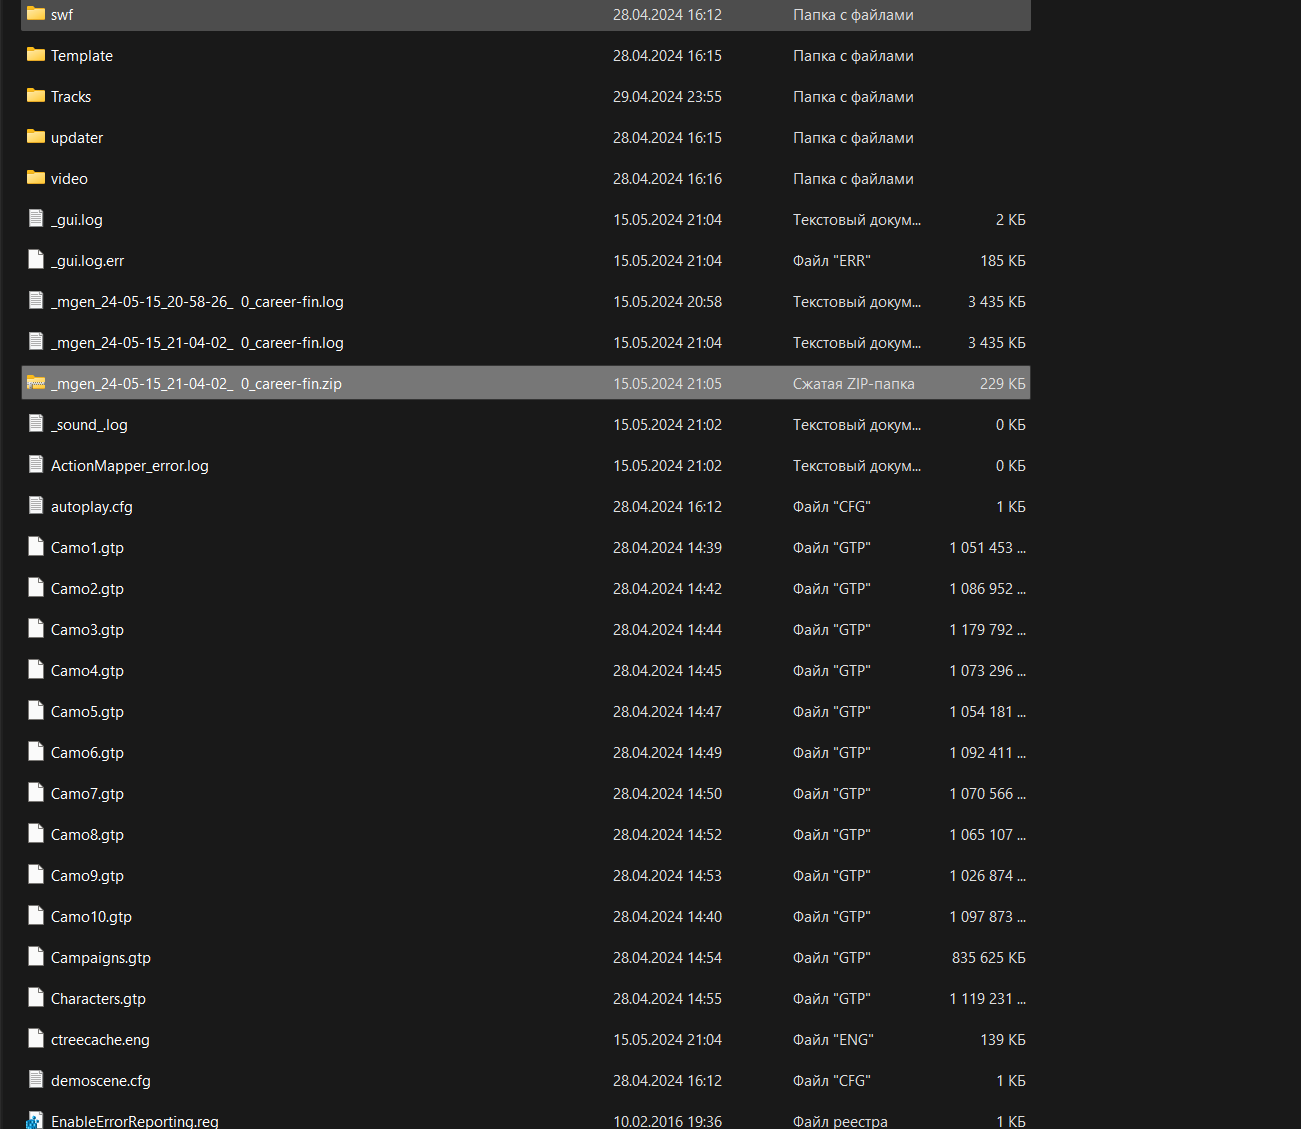
Task: Select the swf folder name
Action: 62,15
